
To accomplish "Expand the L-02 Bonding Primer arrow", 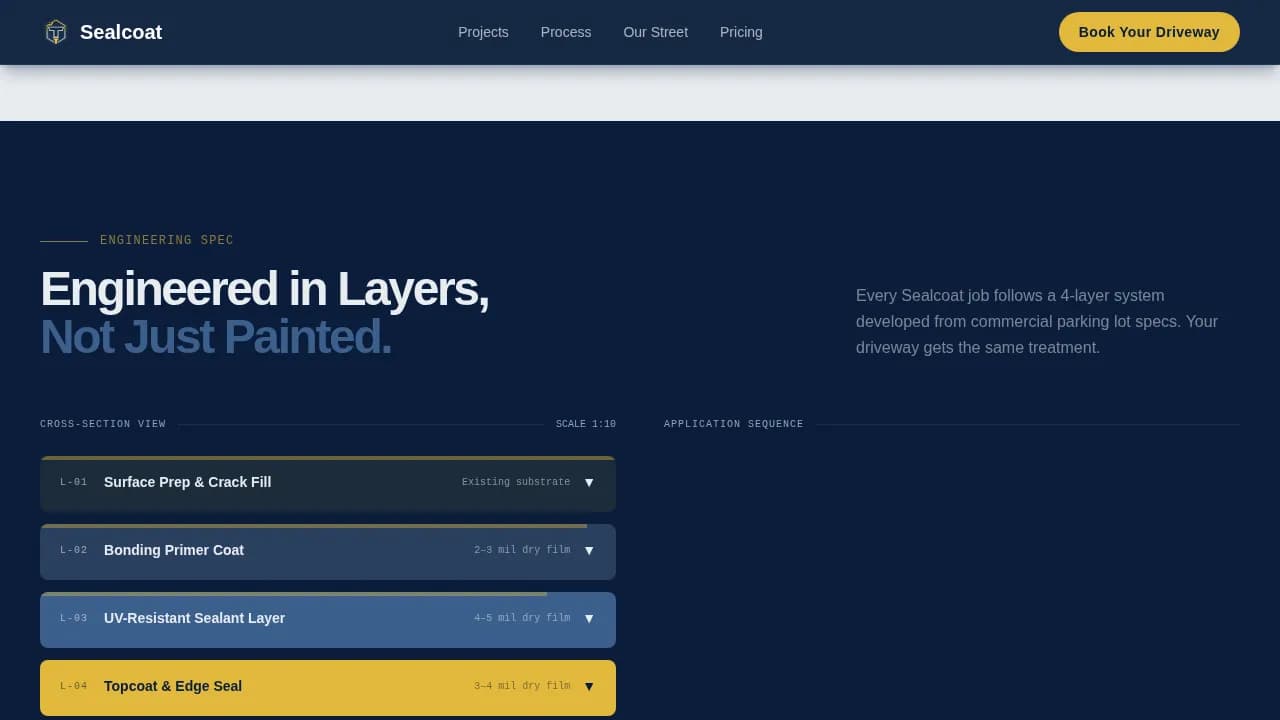I will point(589,551).
